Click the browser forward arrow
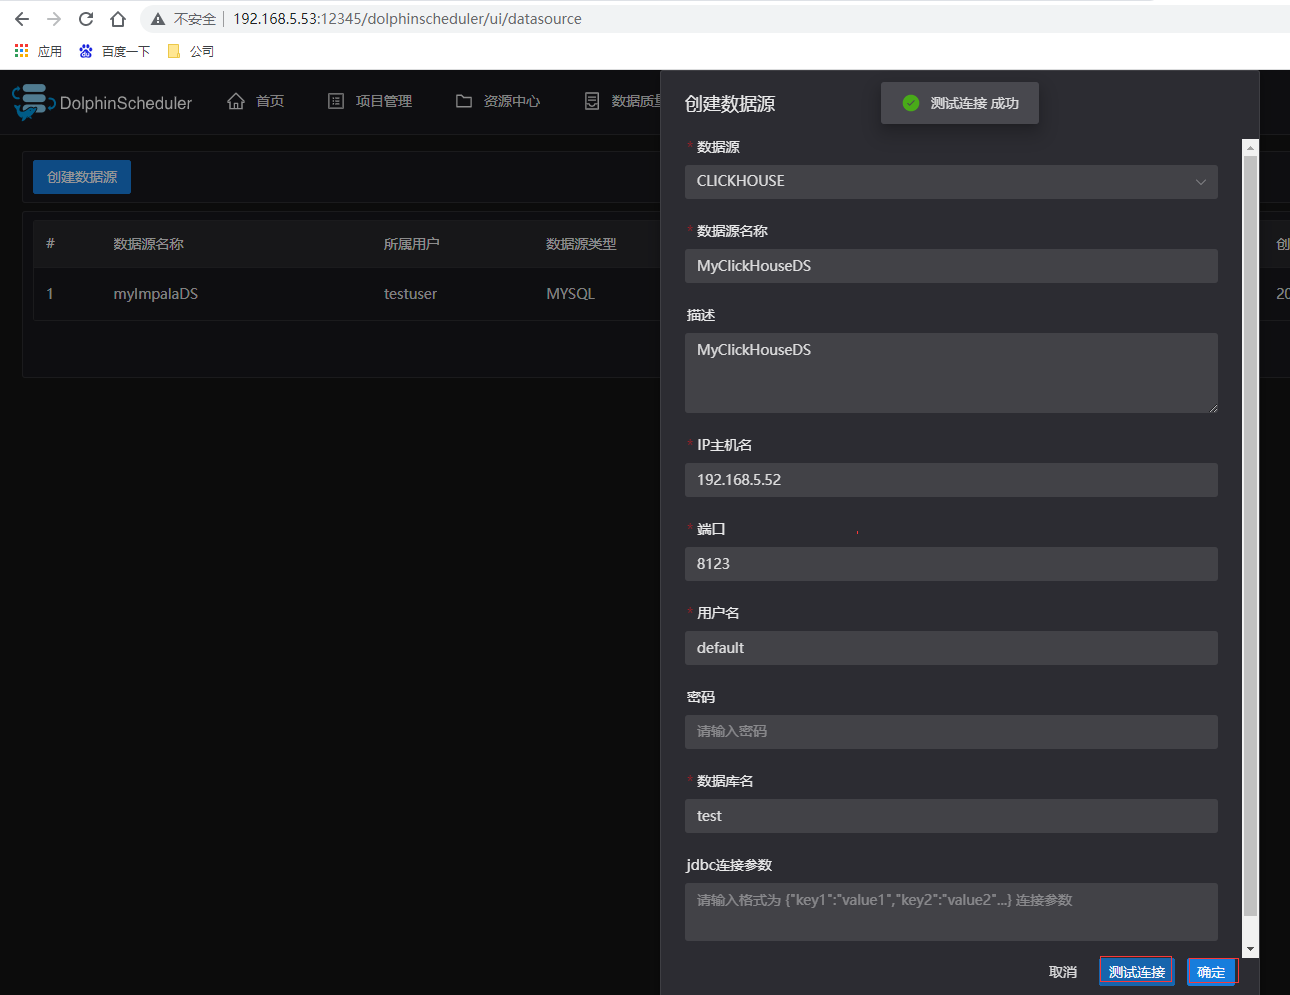Viewport: 1290px width, 995px height. pos(54,19)
